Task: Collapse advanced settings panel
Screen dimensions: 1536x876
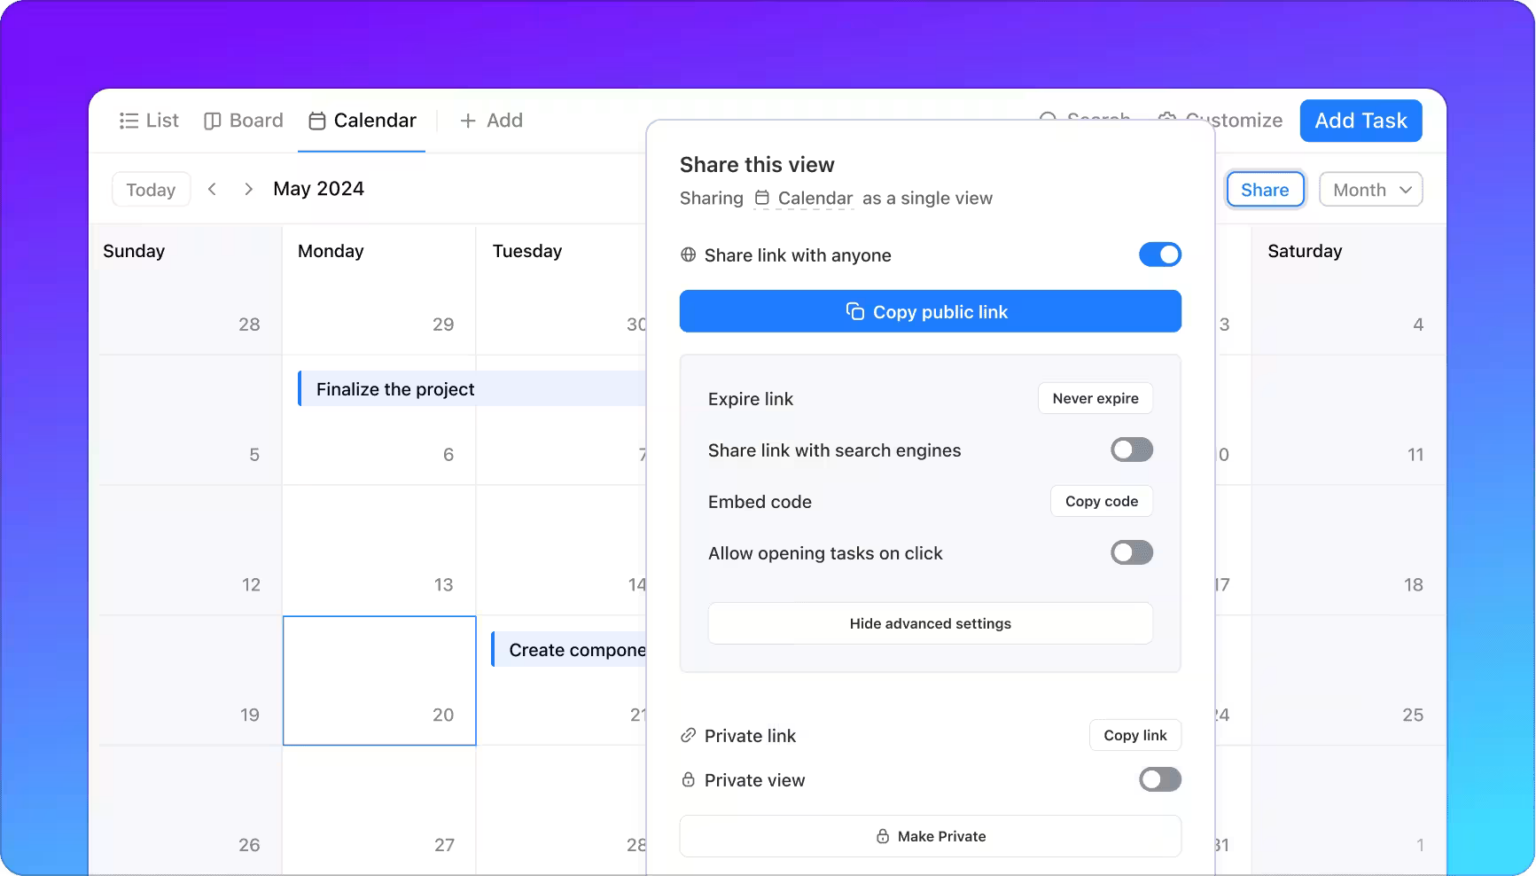Action: tap(929, 623)
